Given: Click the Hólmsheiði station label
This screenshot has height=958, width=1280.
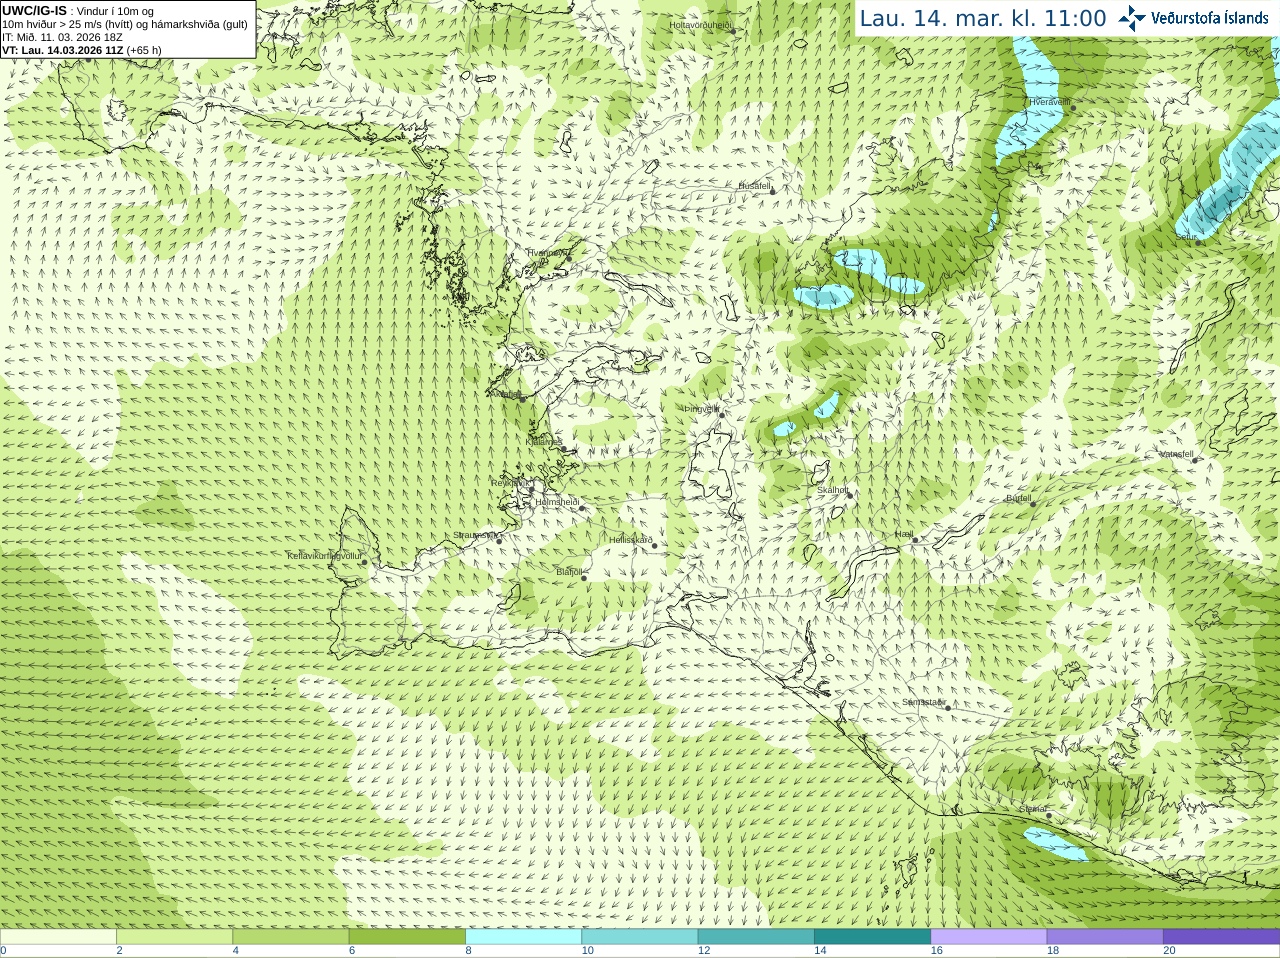Looking at the screenshot, I should tap(557, 502).
